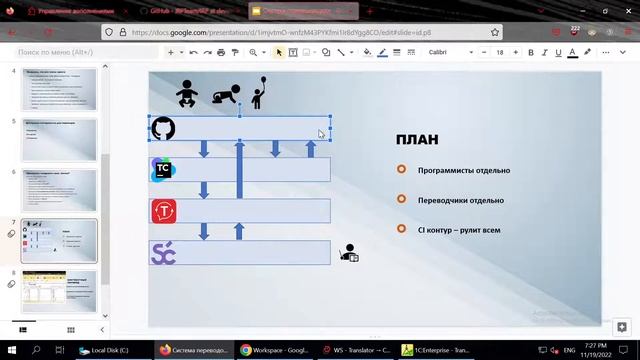
Task: Select slide 7 thumbnail
Action: tap(60, 241)
